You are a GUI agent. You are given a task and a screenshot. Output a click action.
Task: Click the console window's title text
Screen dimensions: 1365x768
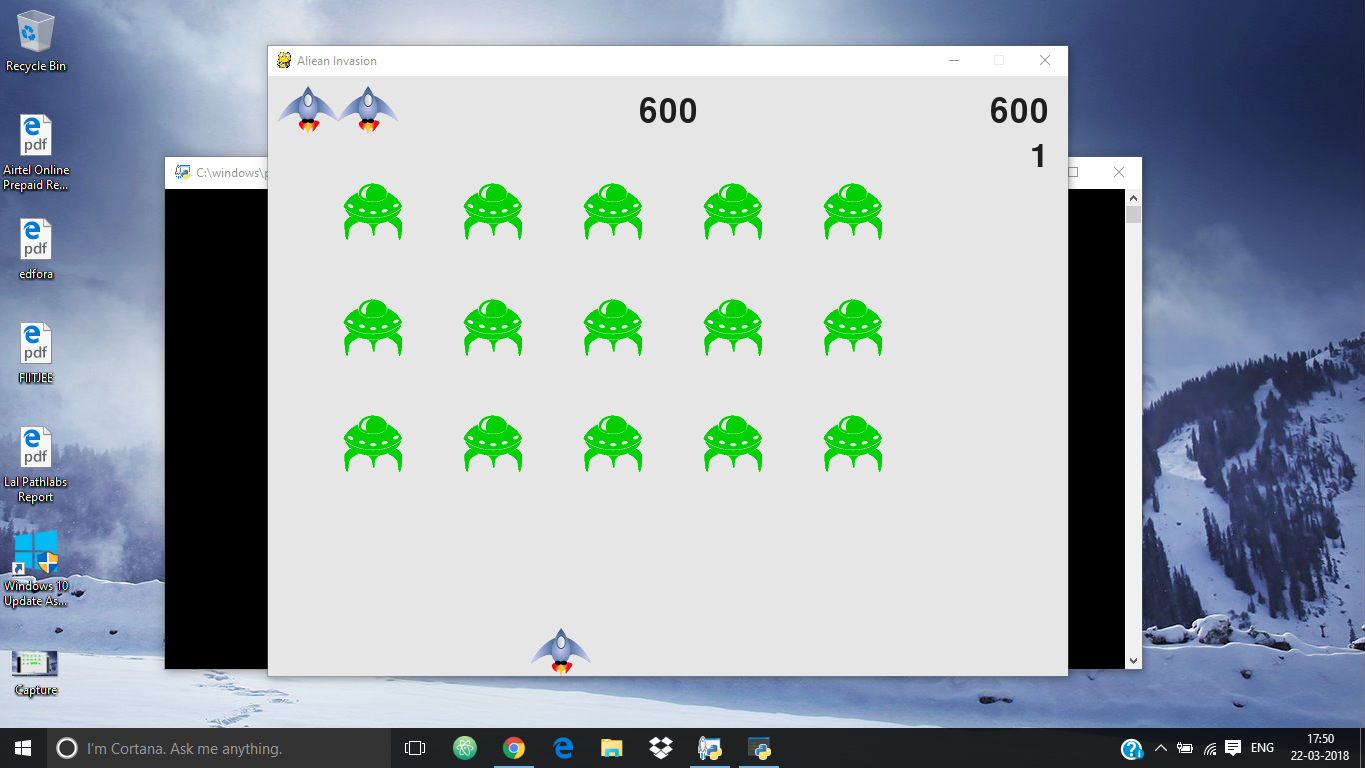(x=231, y=173)
